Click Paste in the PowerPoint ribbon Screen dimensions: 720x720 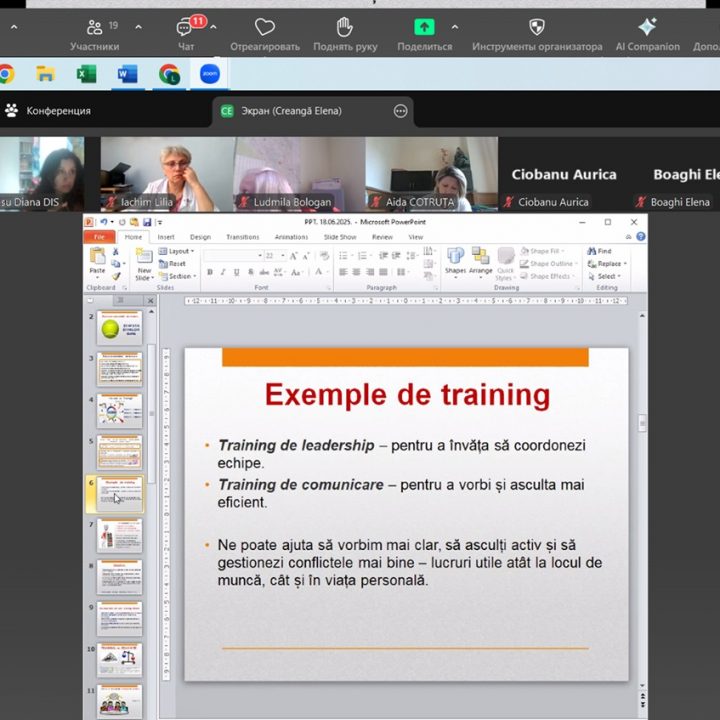pyautogui.click(x=97, y=261)
